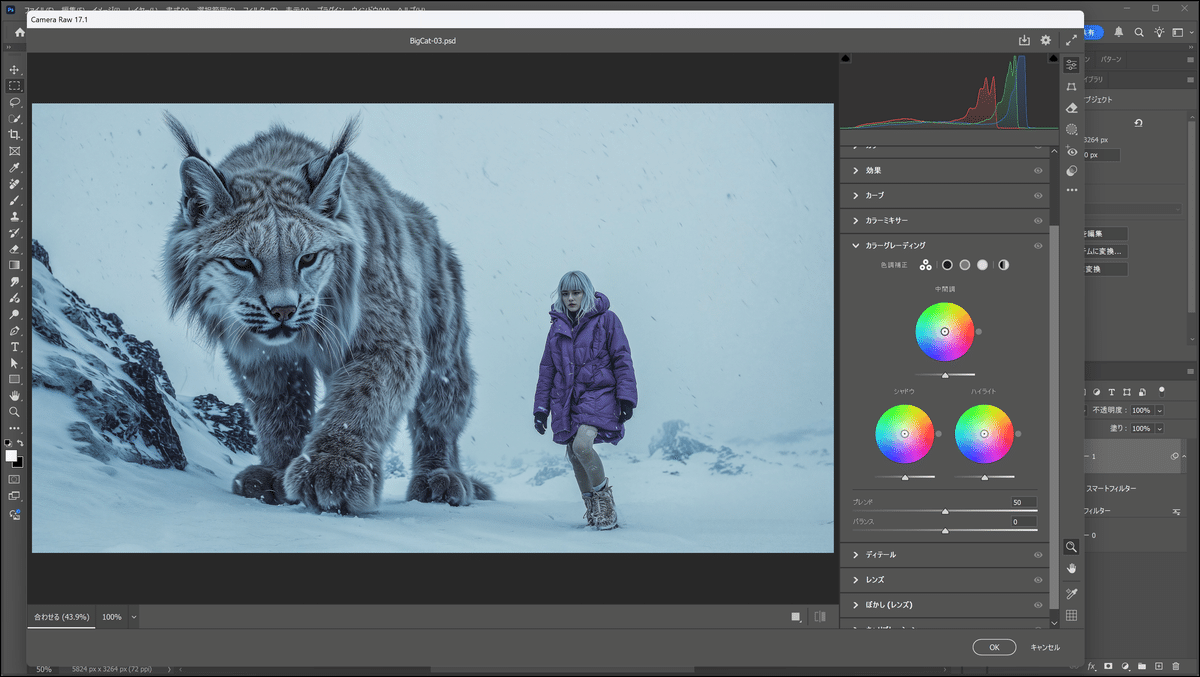The width and height of the screenshot is (1200, 677).
Task: Open the Masking tool in Camera Raw
Action: (x=1071, y=130)
